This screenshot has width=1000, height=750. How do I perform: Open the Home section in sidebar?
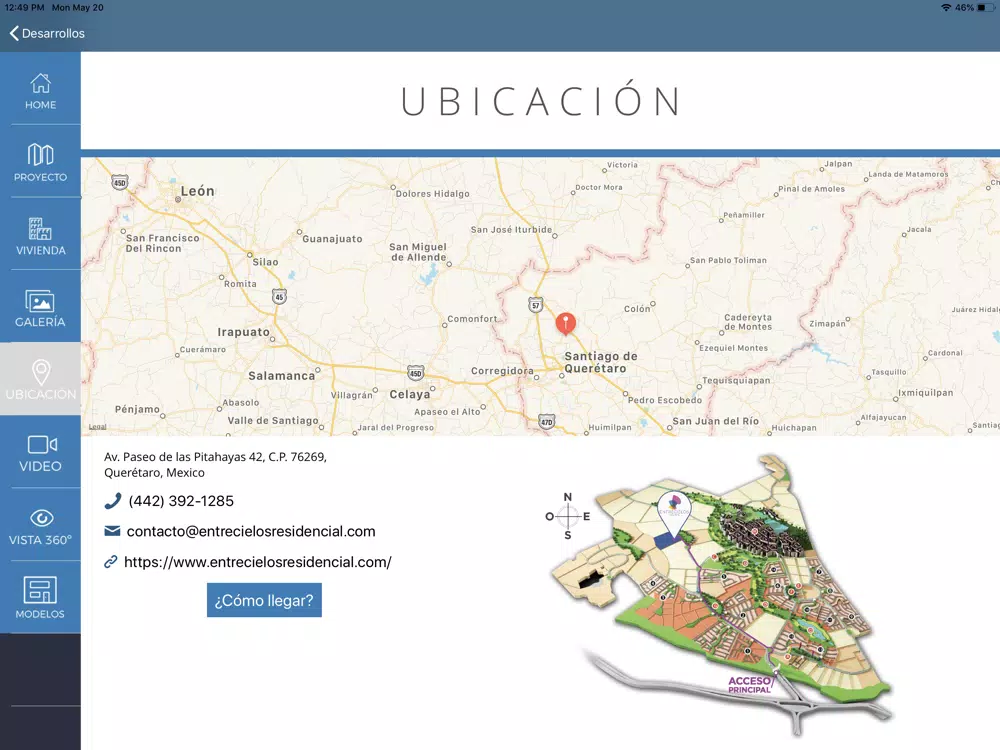(x=40, y=89)
